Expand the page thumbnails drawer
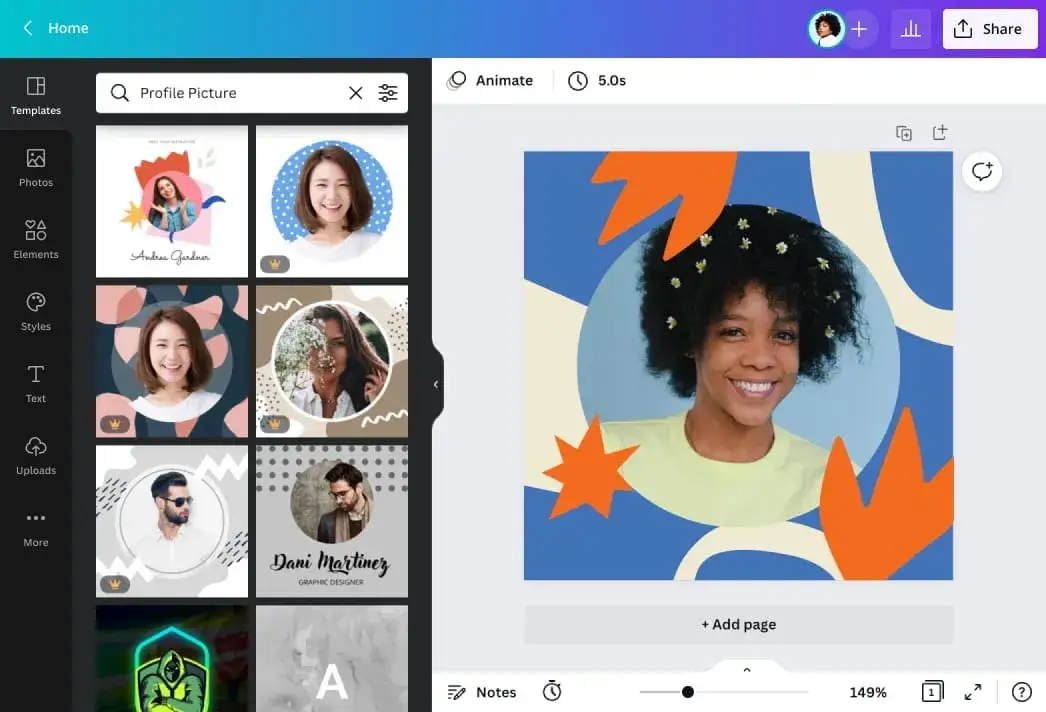Screen dimensions: 1046x712 (x=746, y=669)
